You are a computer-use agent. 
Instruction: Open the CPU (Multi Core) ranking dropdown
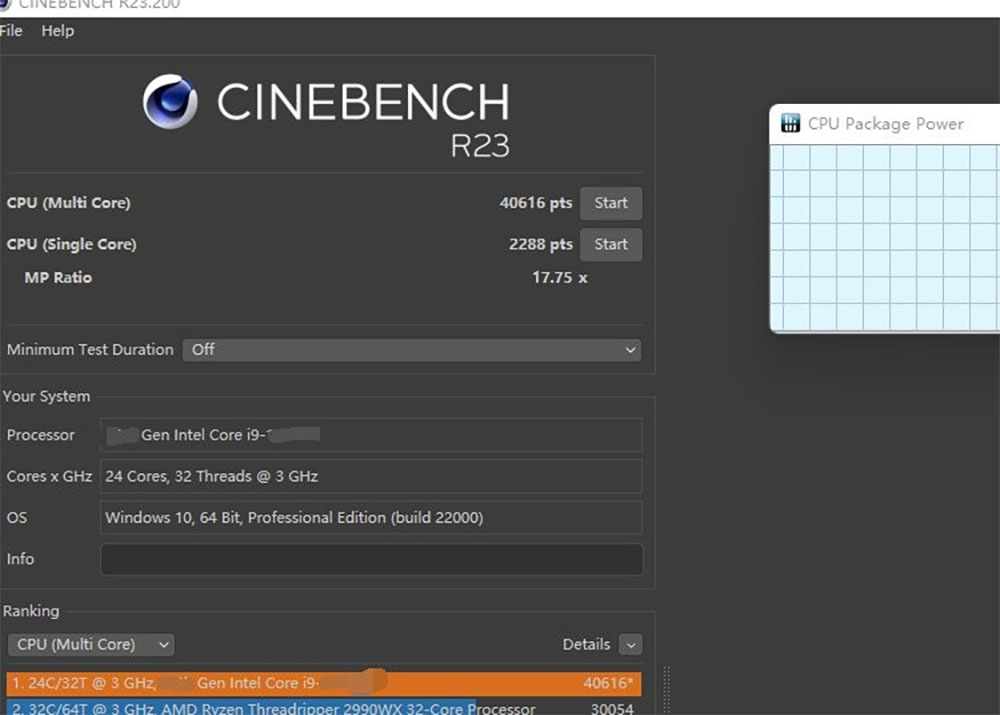point(91,644)
